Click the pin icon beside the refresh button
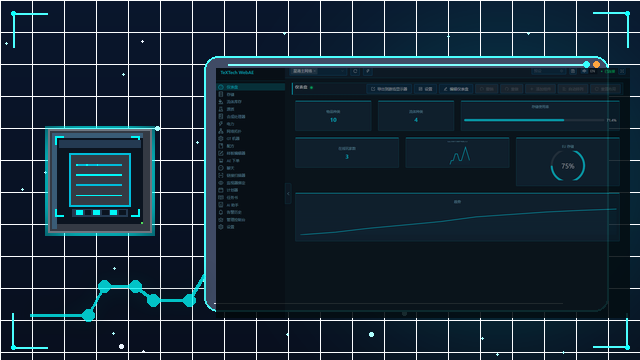The width and height of the screenshot is (640, 360). tap(368, 71)
